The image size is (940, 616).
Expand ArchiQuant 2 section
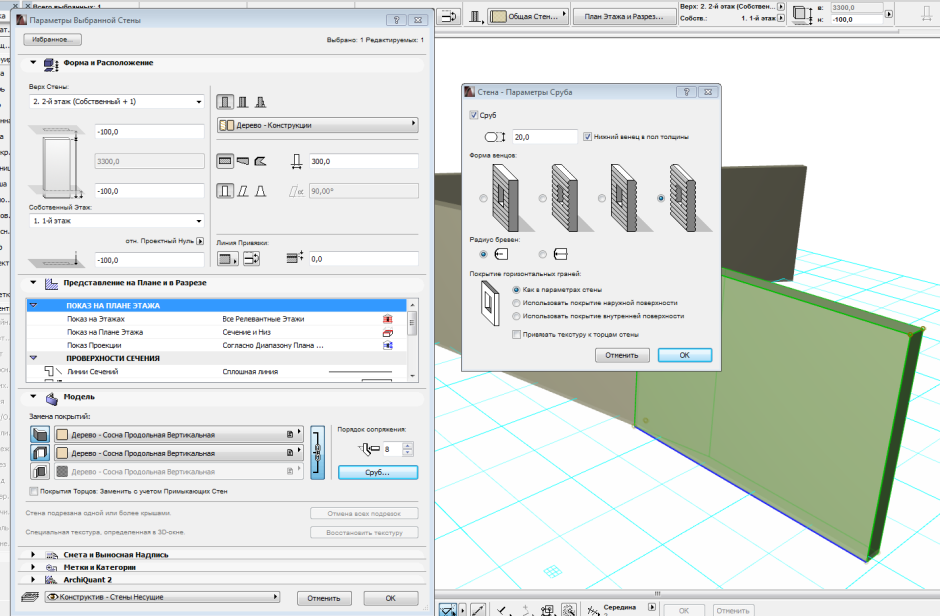(x=34, y=579)
